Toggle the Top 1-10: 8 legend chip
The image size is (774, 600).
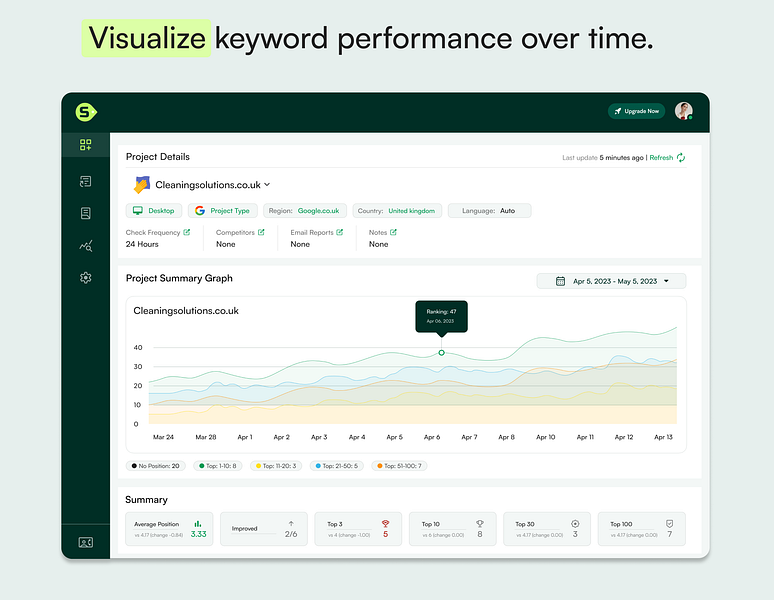(217, 466)
